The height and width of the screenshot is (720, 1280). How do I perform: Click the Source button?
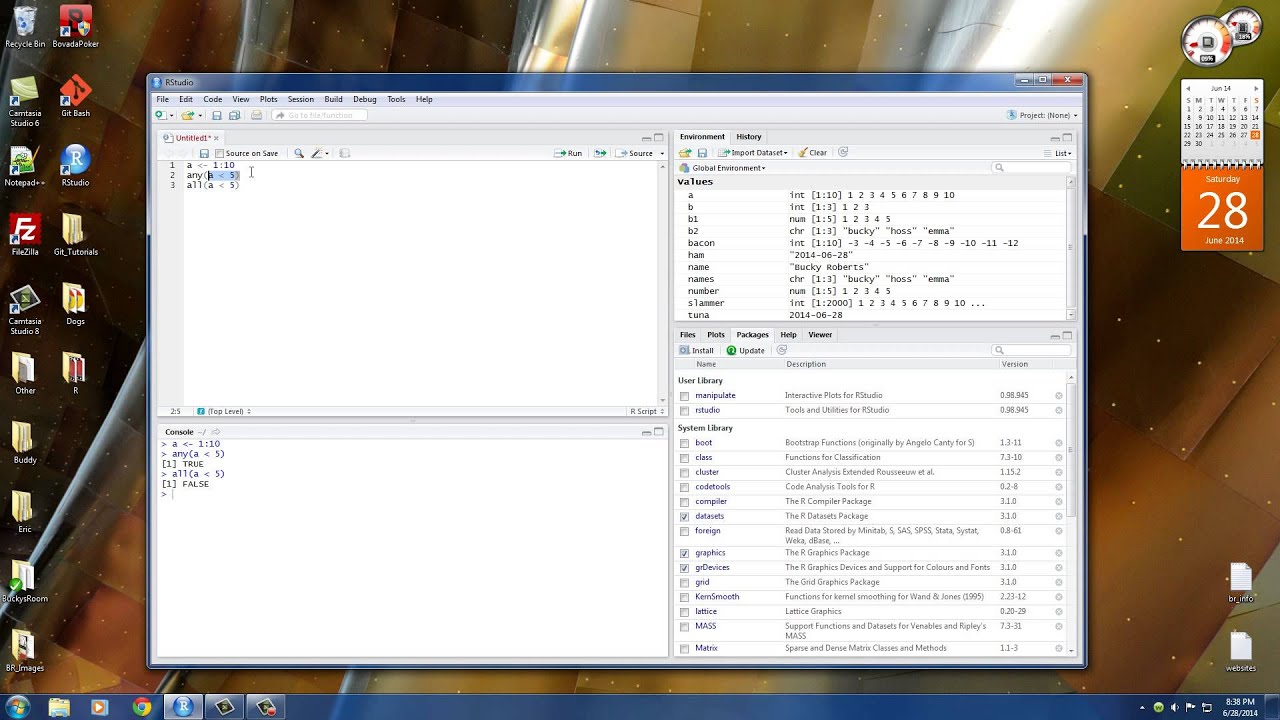(x=635, y=153)
